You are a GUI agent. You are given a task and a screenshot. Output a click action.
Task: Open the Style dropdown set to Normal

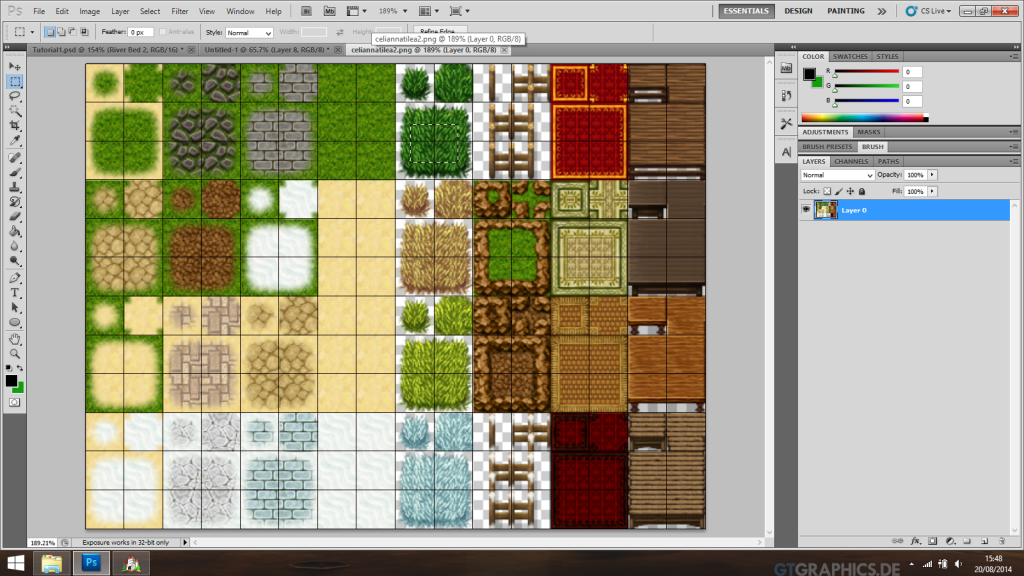[x=249, y=32]
